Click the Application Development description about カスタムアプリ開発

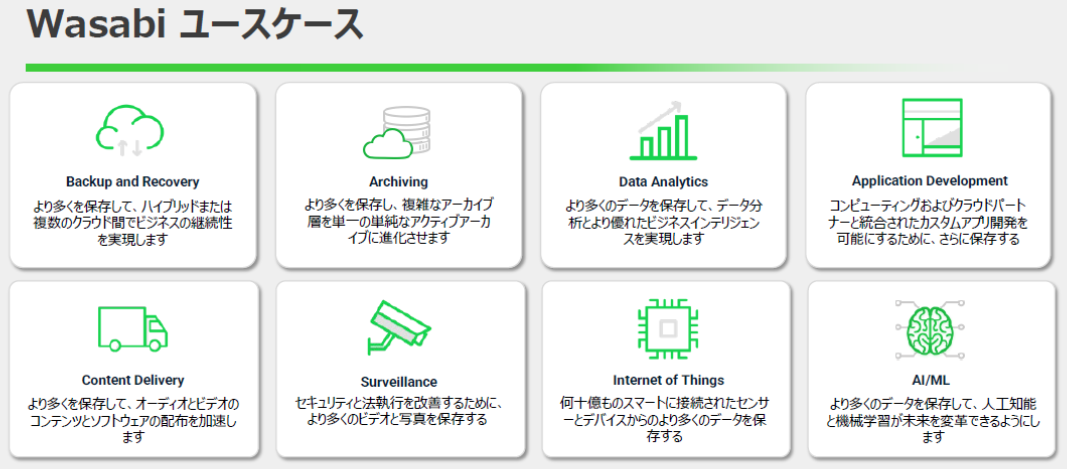[x=930, y=222]
